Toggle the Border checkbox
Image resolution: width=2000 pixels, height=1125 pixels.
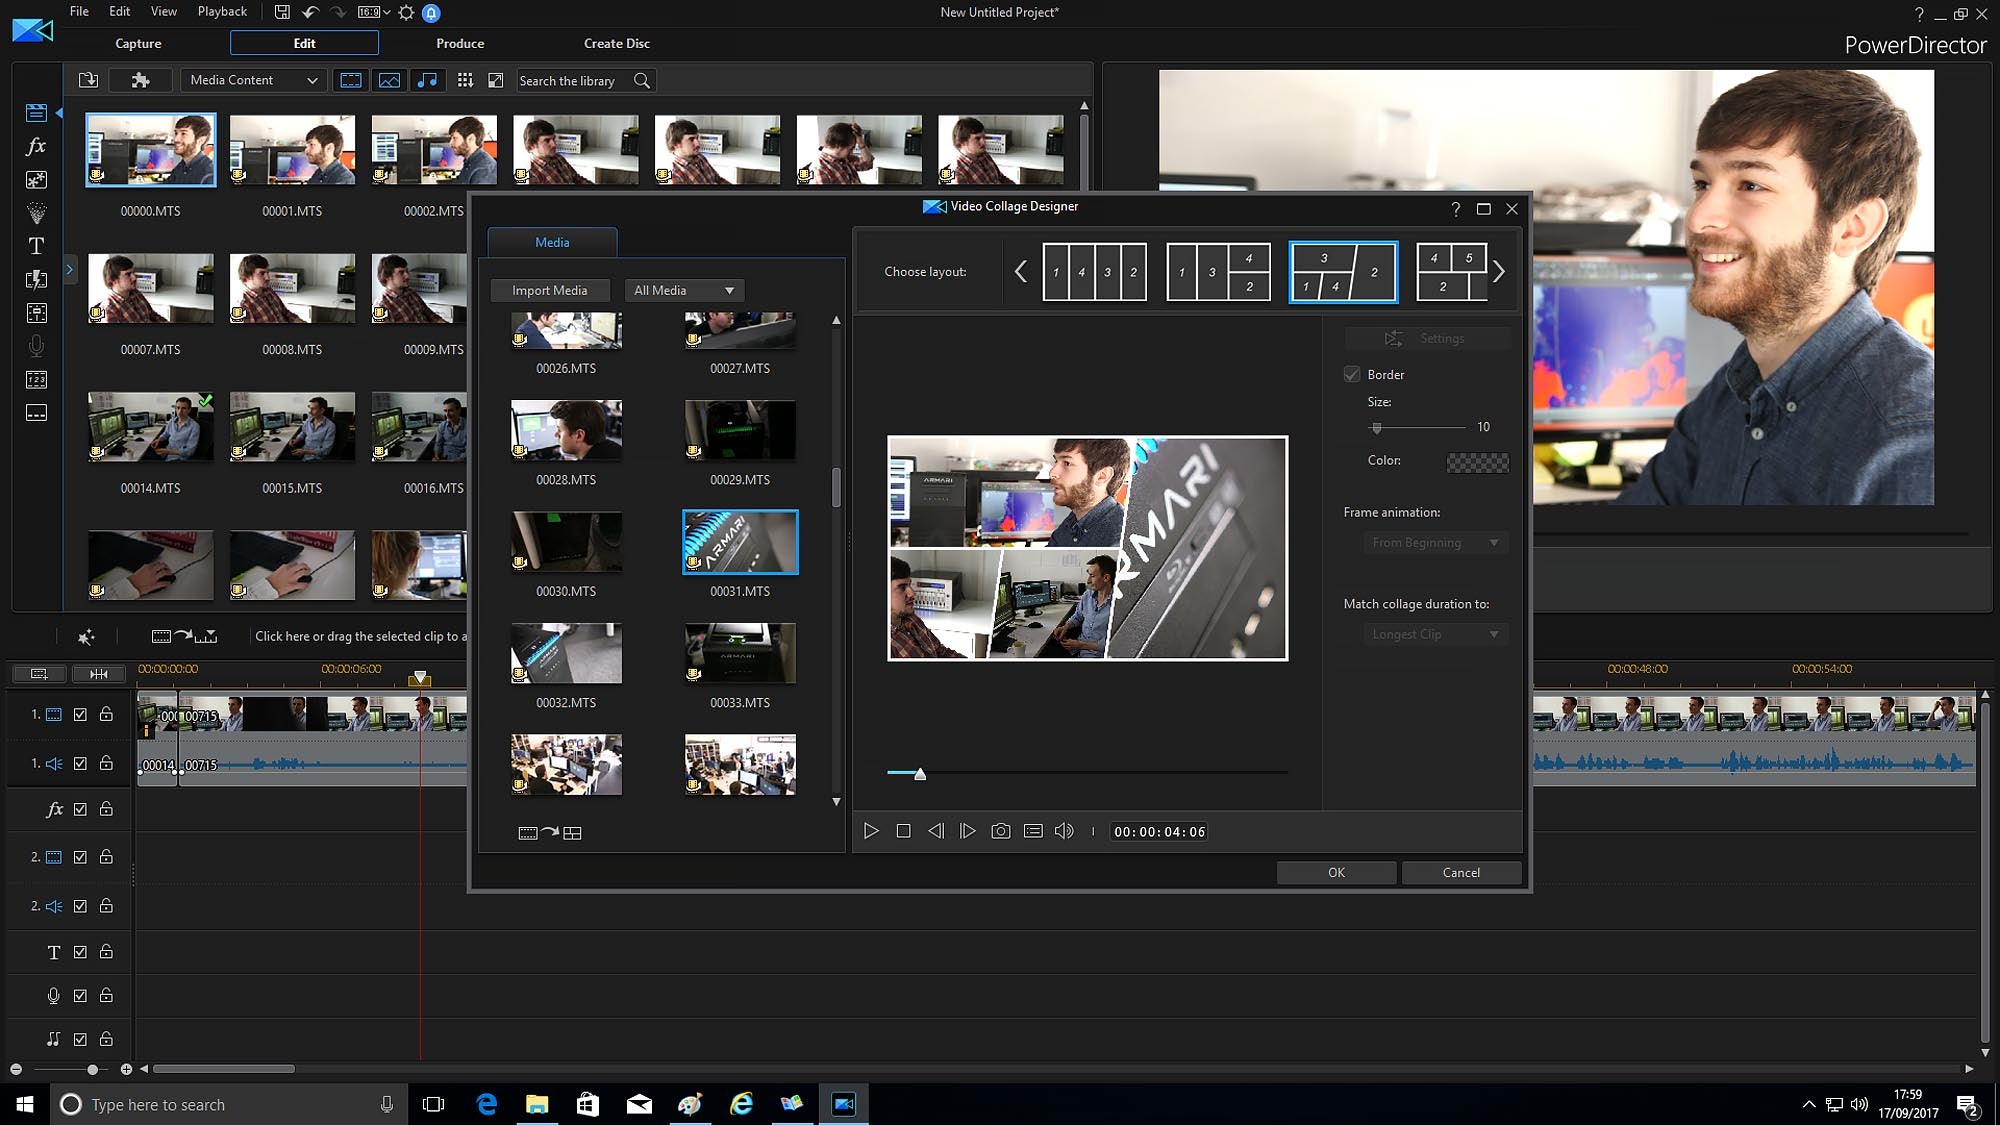pyautogui.click(x=1352, y=374)
